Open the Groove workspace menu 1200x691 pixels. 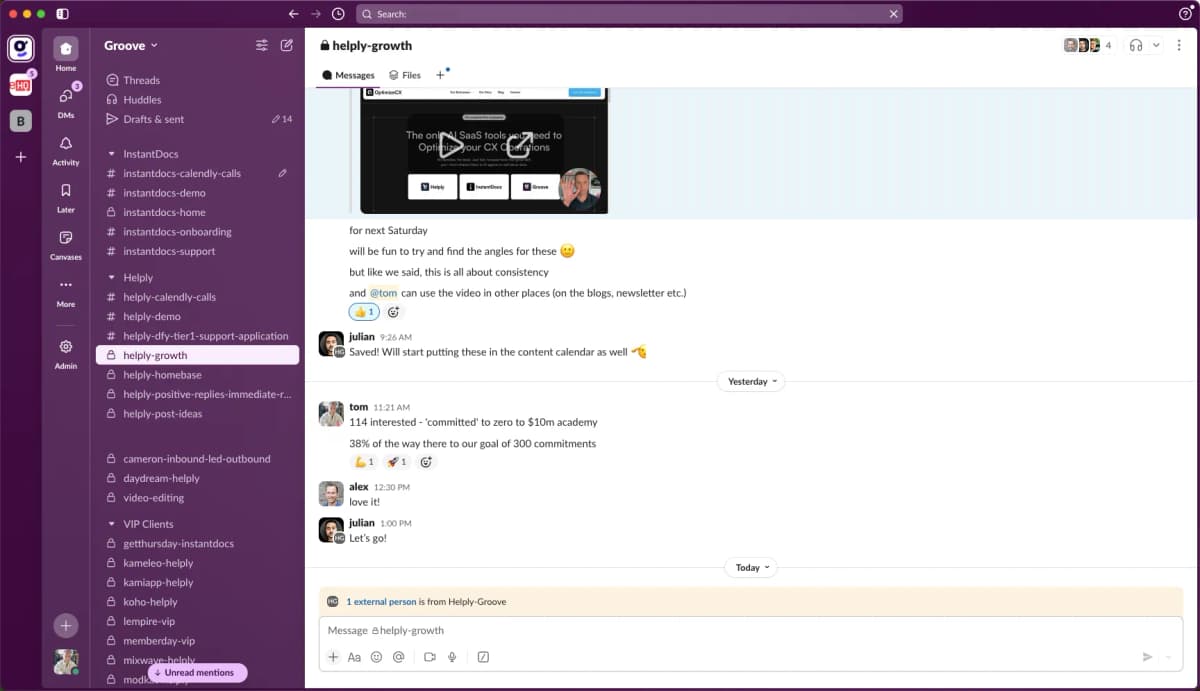click(131, 45)
